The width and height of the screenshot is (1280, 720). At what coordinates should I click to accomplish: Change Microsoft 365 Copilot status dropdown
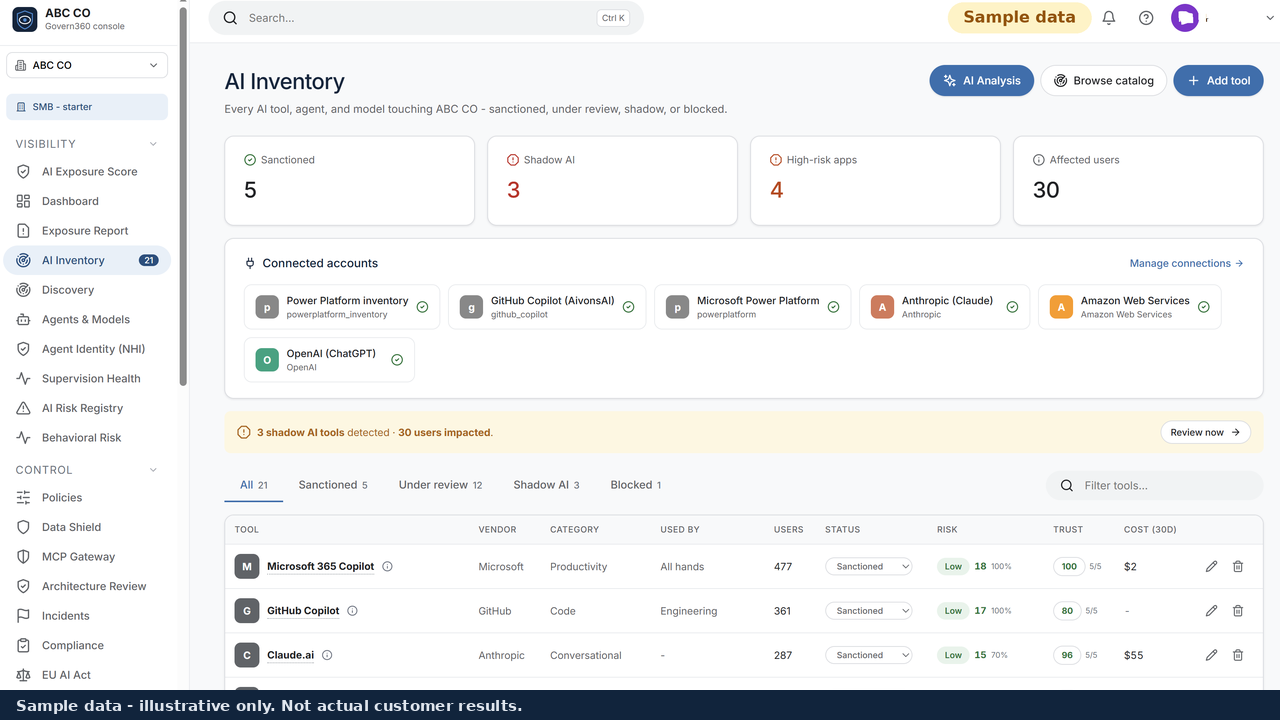coord(869,566)
